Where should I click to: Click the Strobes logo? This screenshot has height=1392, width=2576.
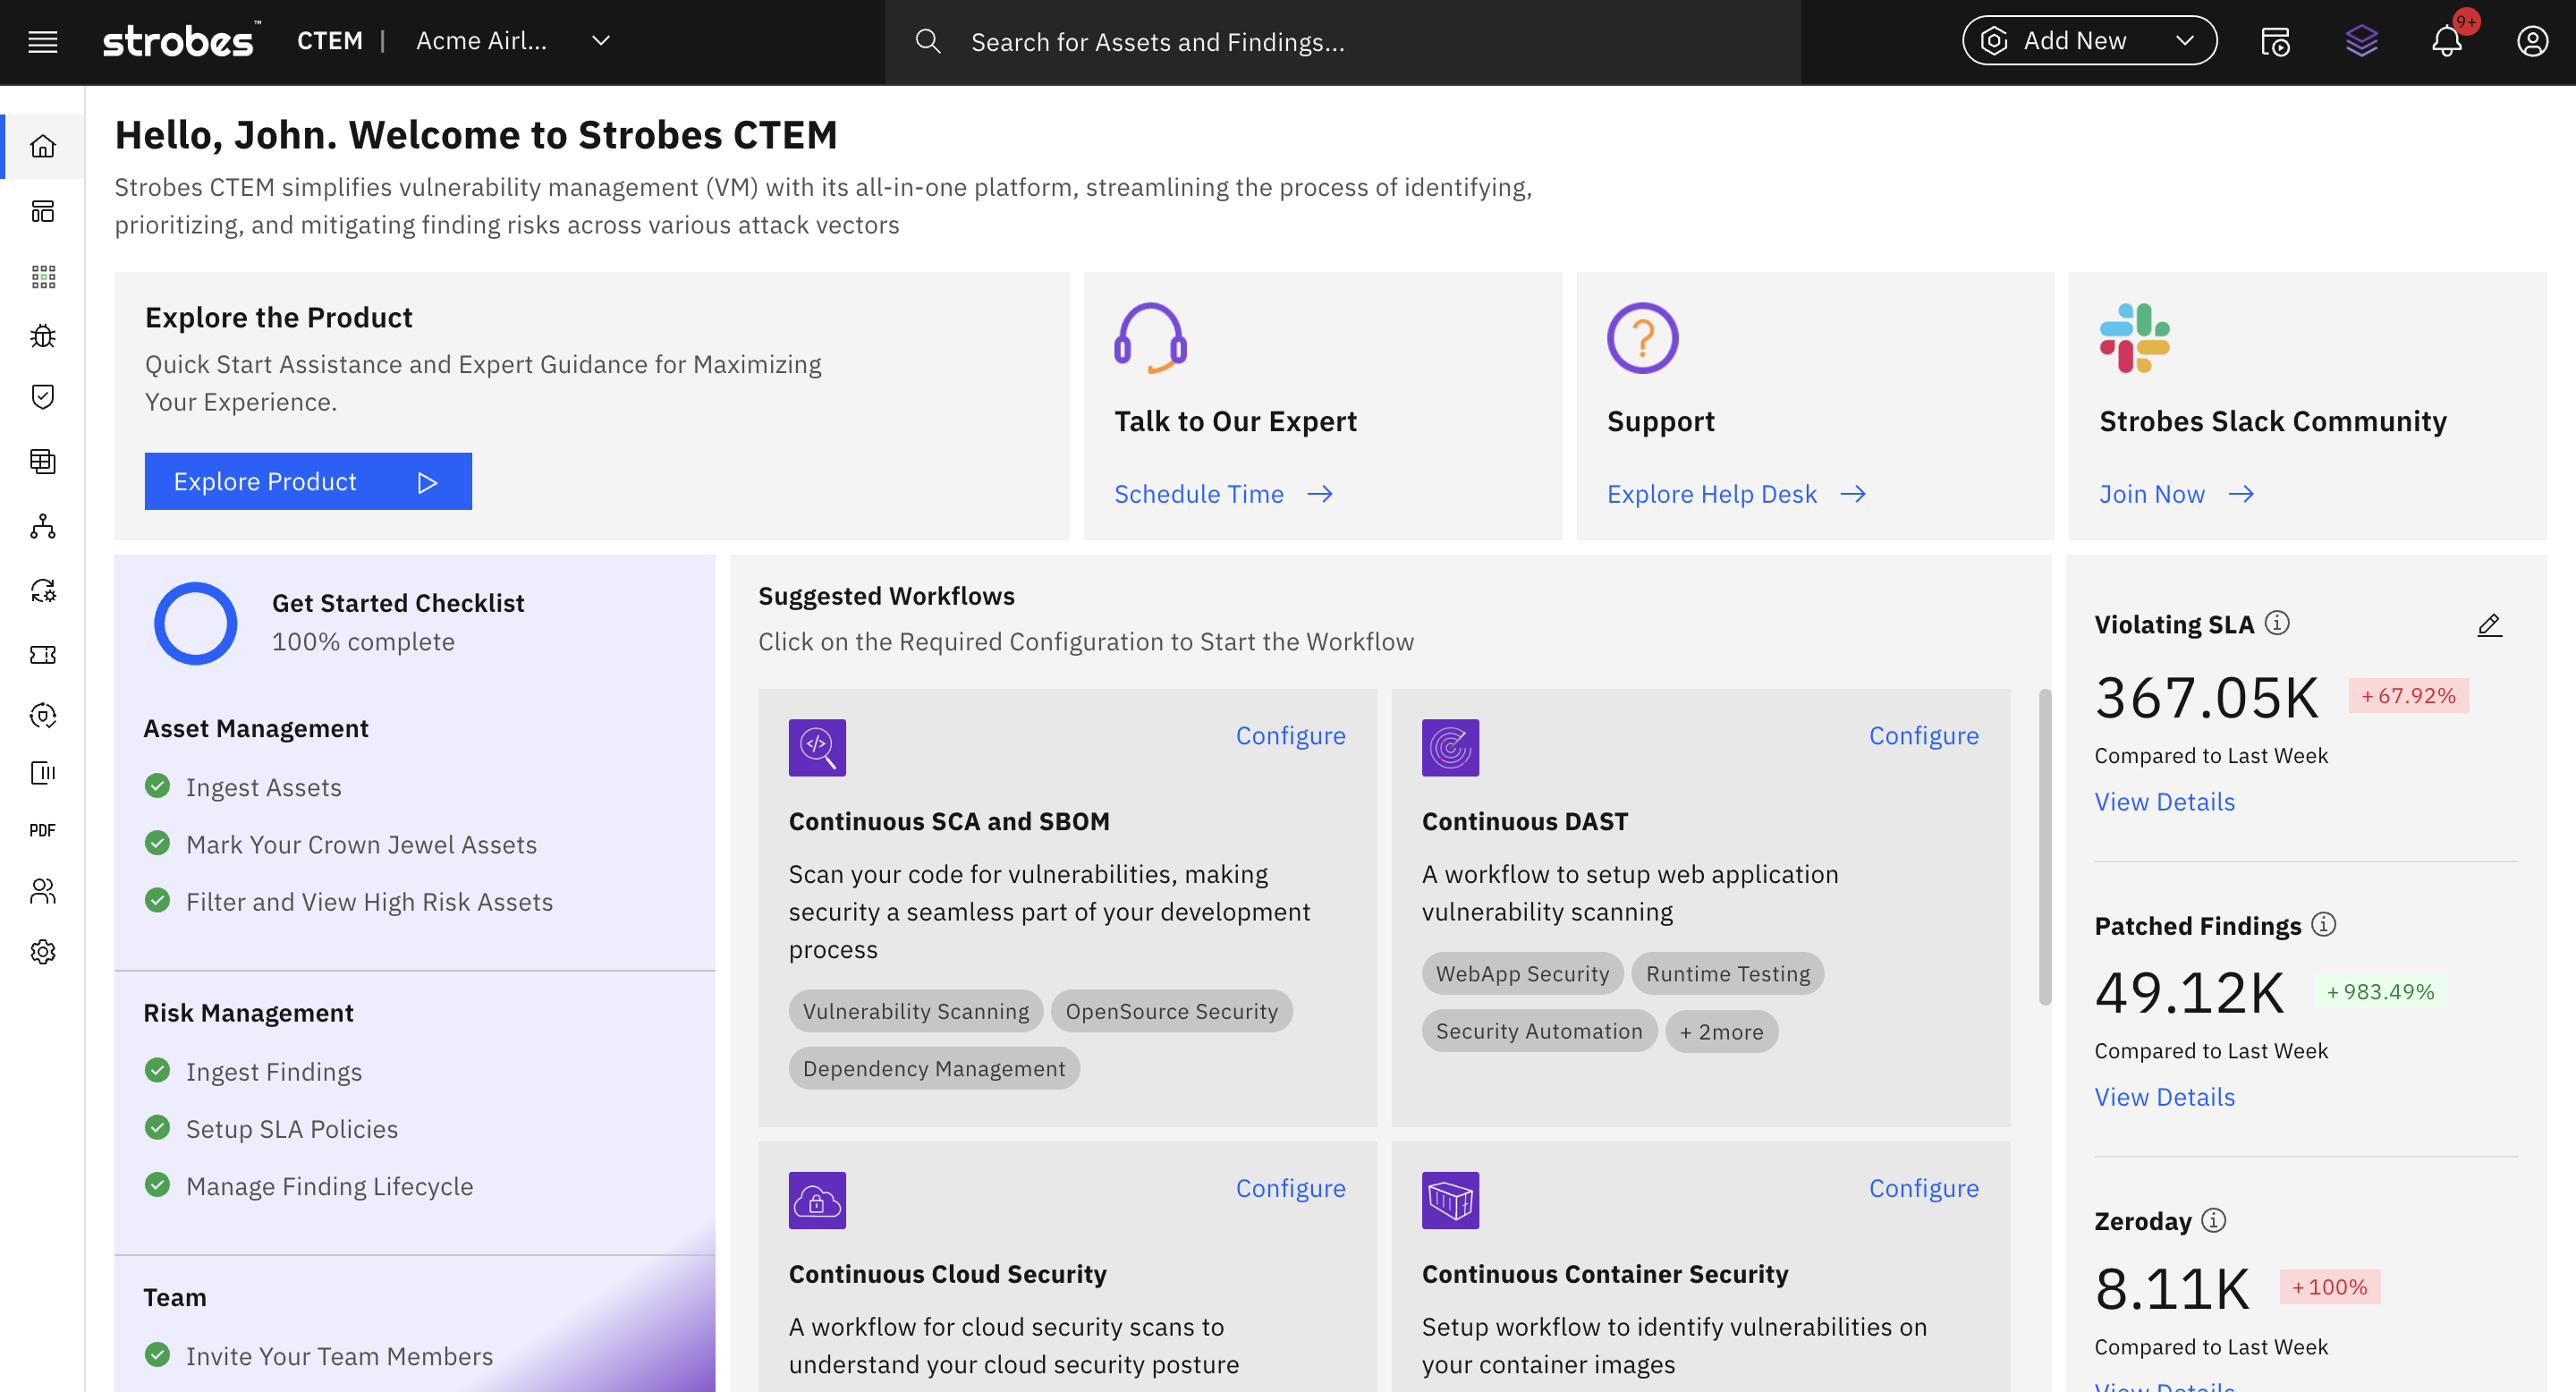coord(181,41)
